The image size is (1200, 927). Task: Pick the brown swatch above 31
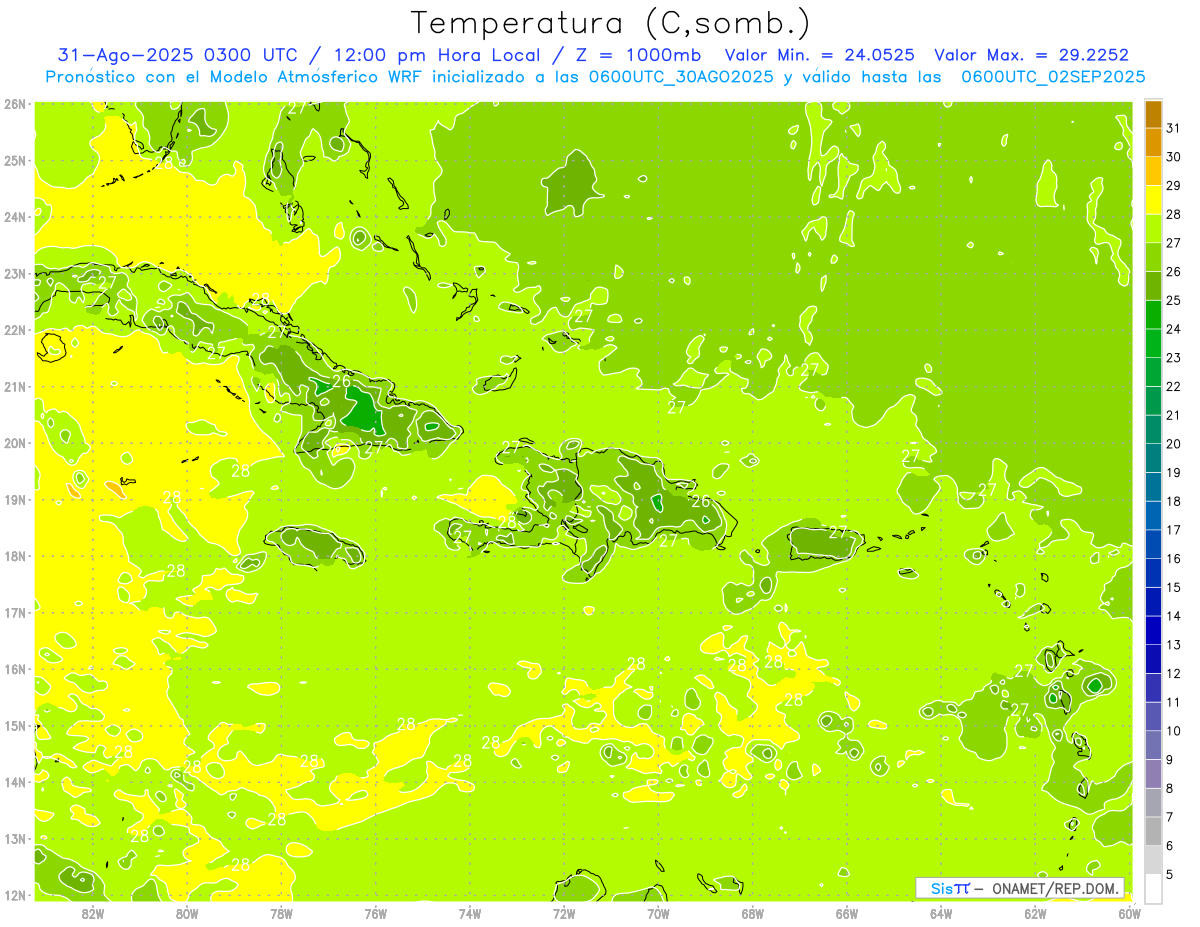tap(1153, 114)
